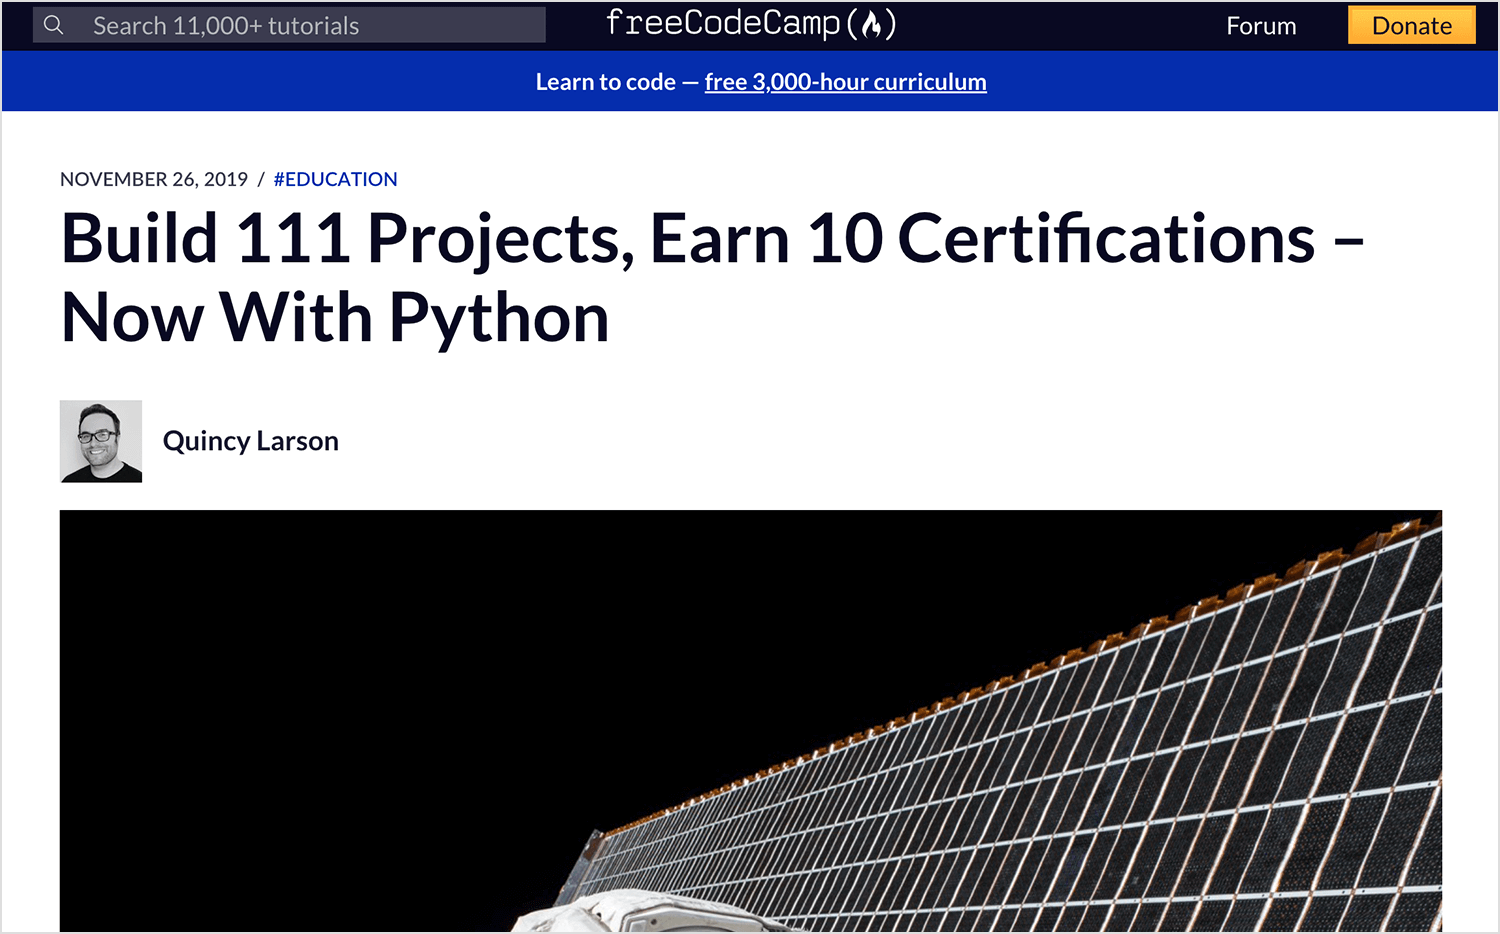This screenshot has height=934, width=1500.
Task: Follow the 'free 3,000-hour curriculum' link
Action: click(845, 82)
